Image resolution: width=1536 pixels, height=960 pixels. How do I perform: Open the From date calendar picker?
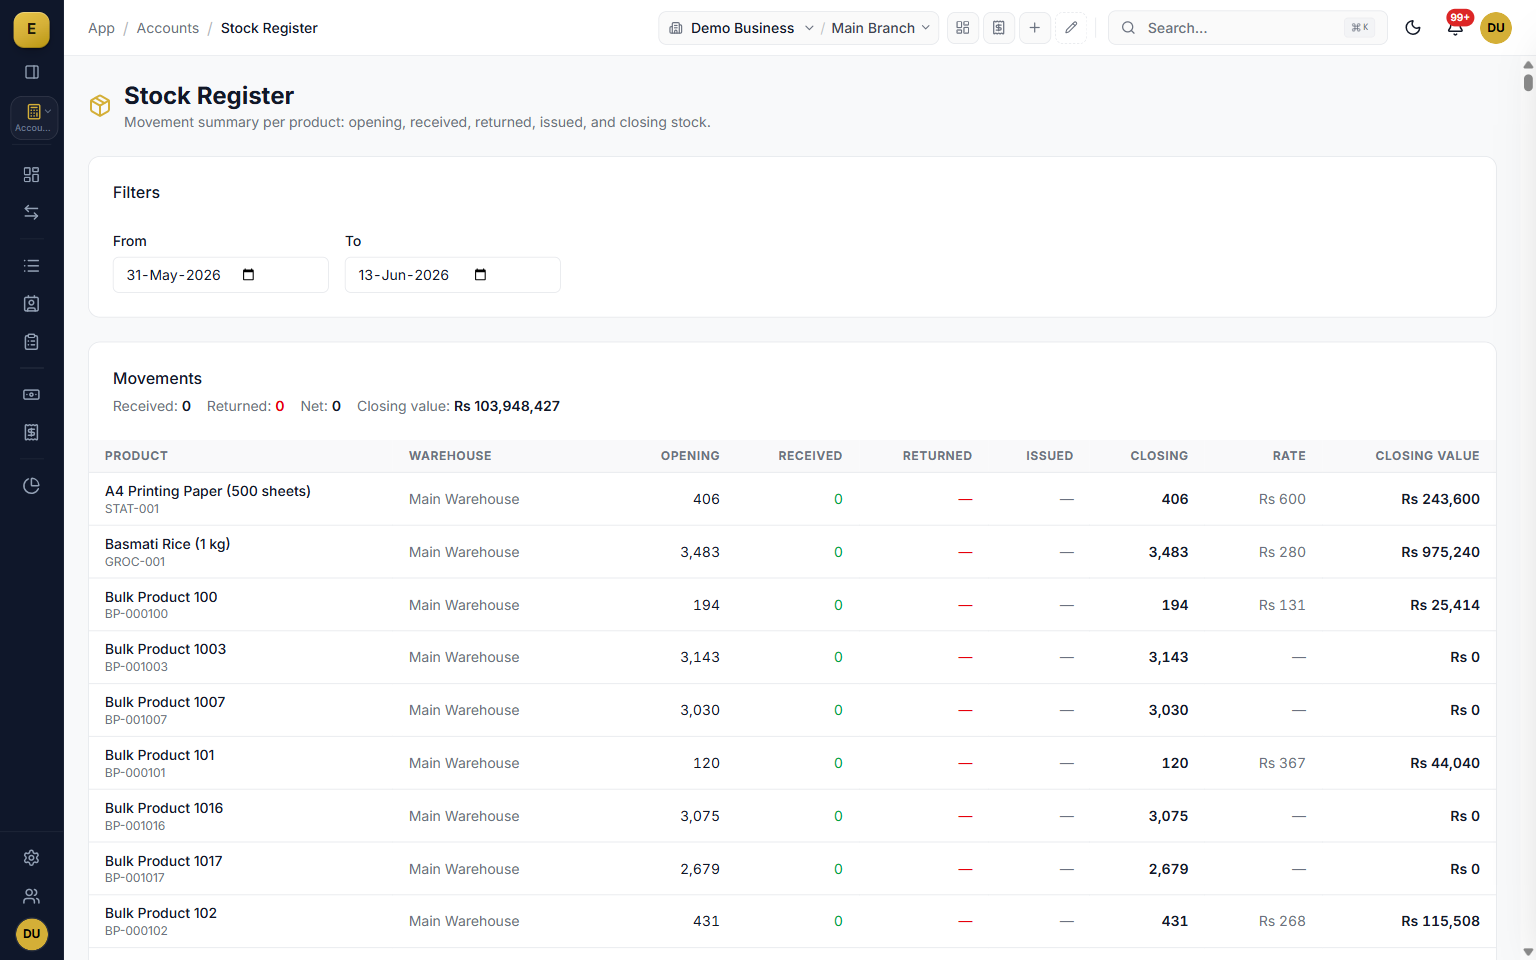pos(249,275)
